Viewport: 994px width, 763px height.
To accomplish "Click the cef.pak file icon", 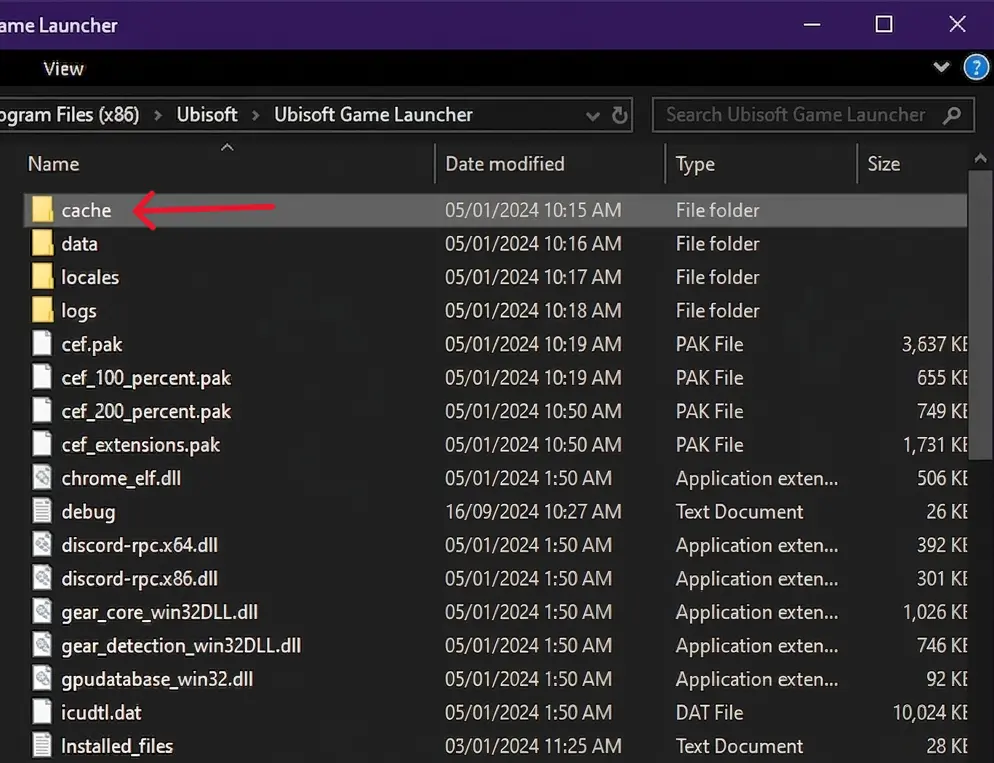I will [x=42, y=344].
